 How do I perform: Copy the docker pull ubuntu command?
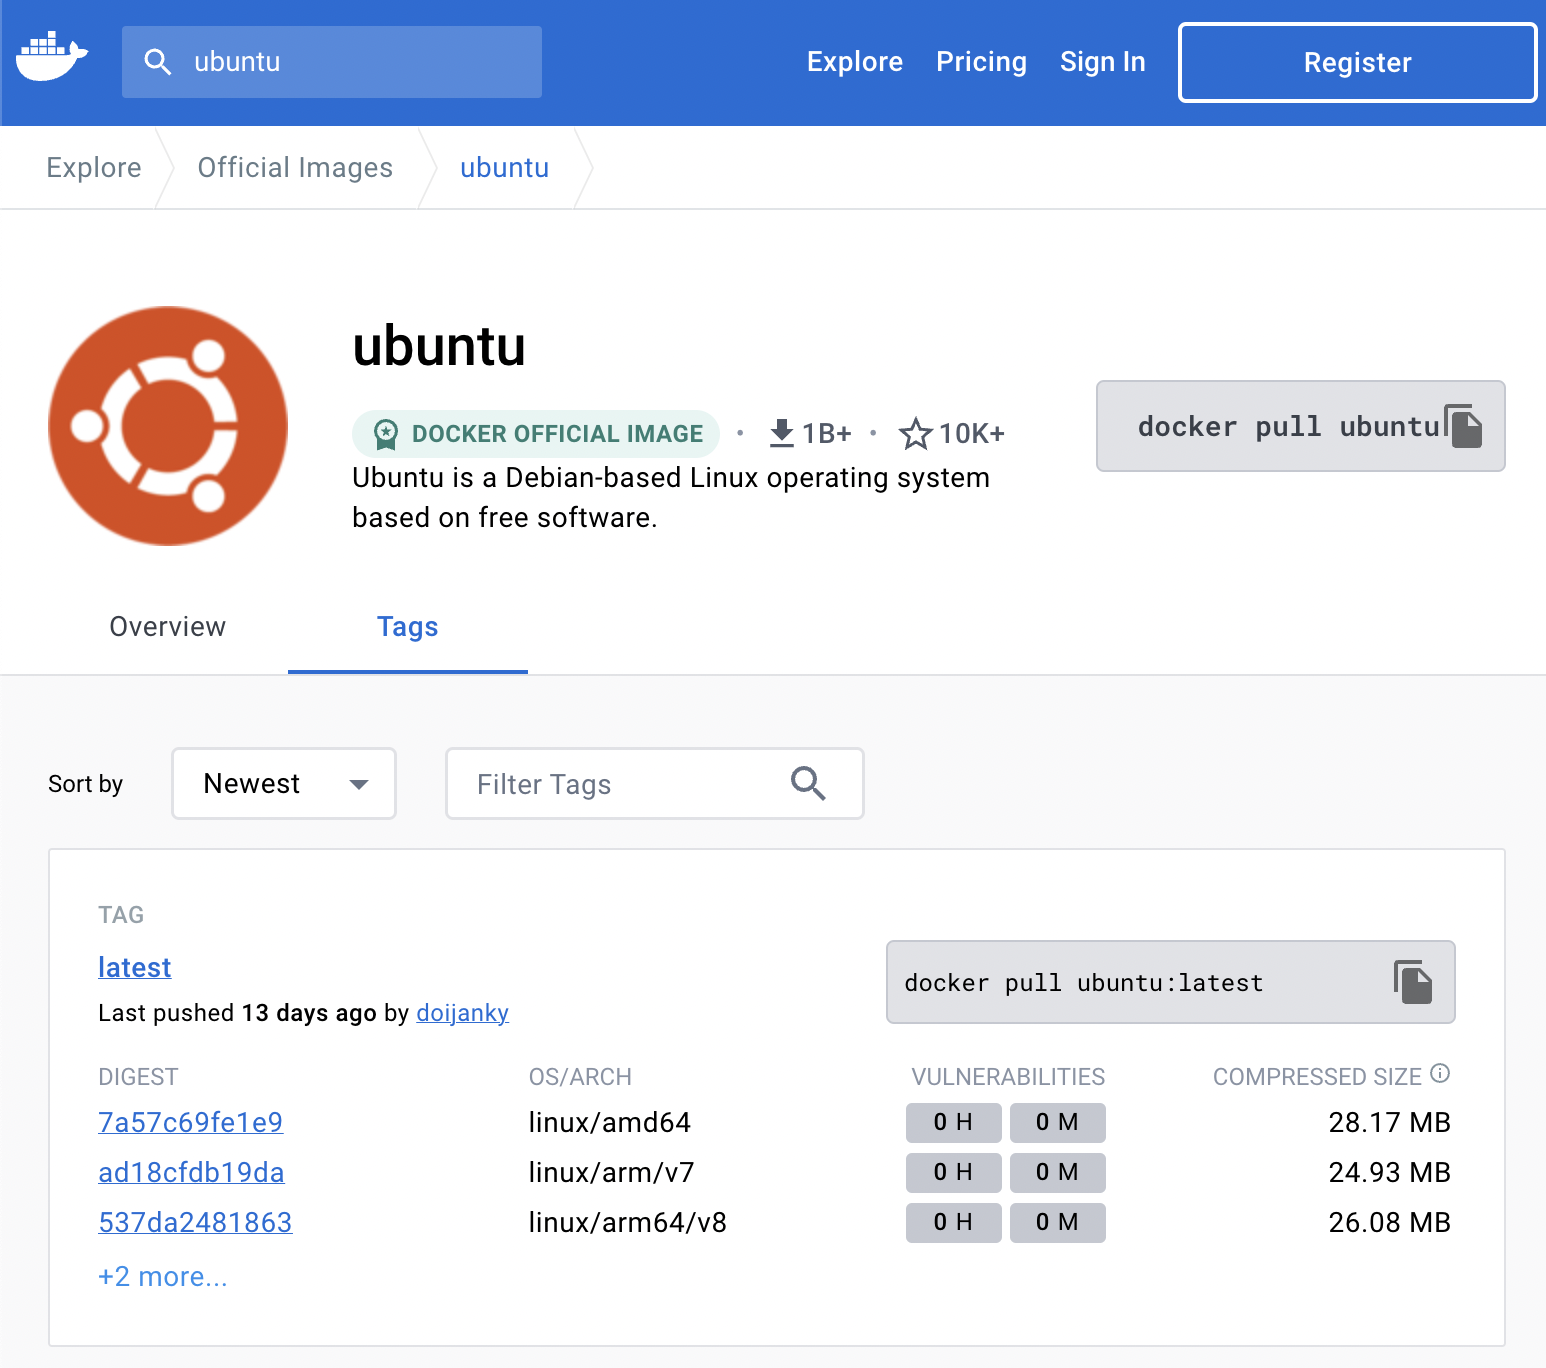click(x=1464, y=426)
